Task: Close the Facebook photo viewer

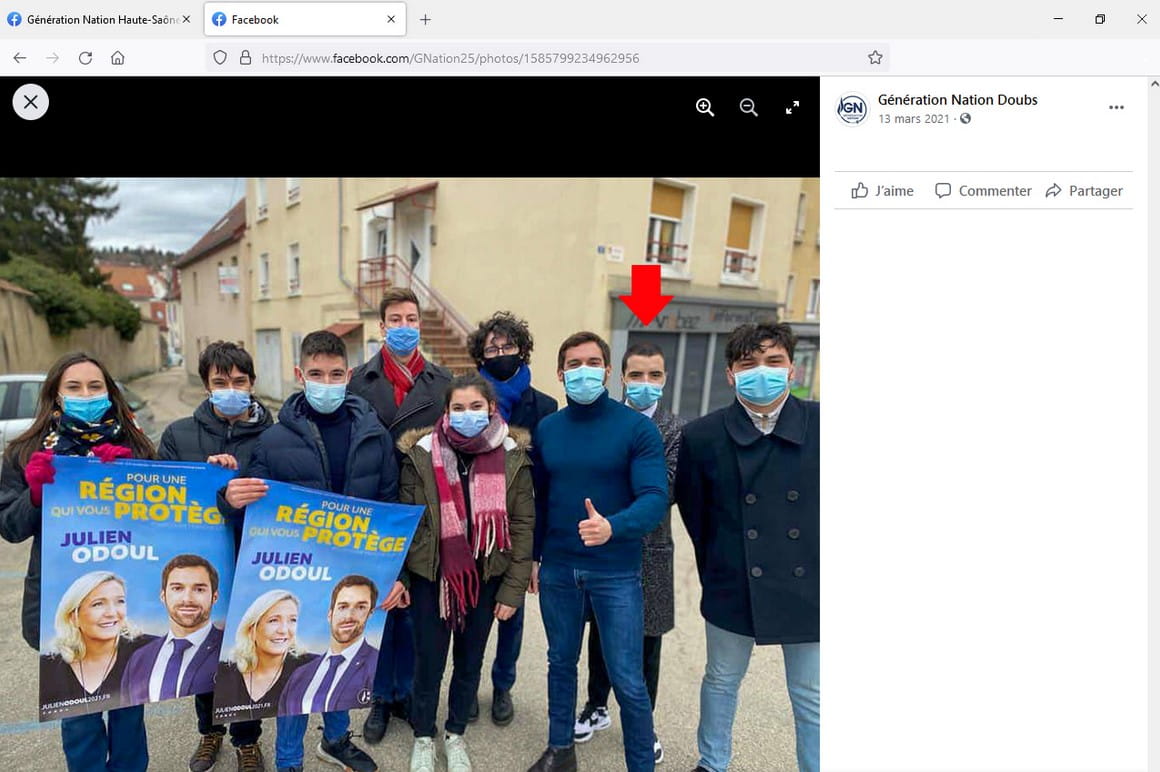Action: pyautogui.click(x=30, y=102)
